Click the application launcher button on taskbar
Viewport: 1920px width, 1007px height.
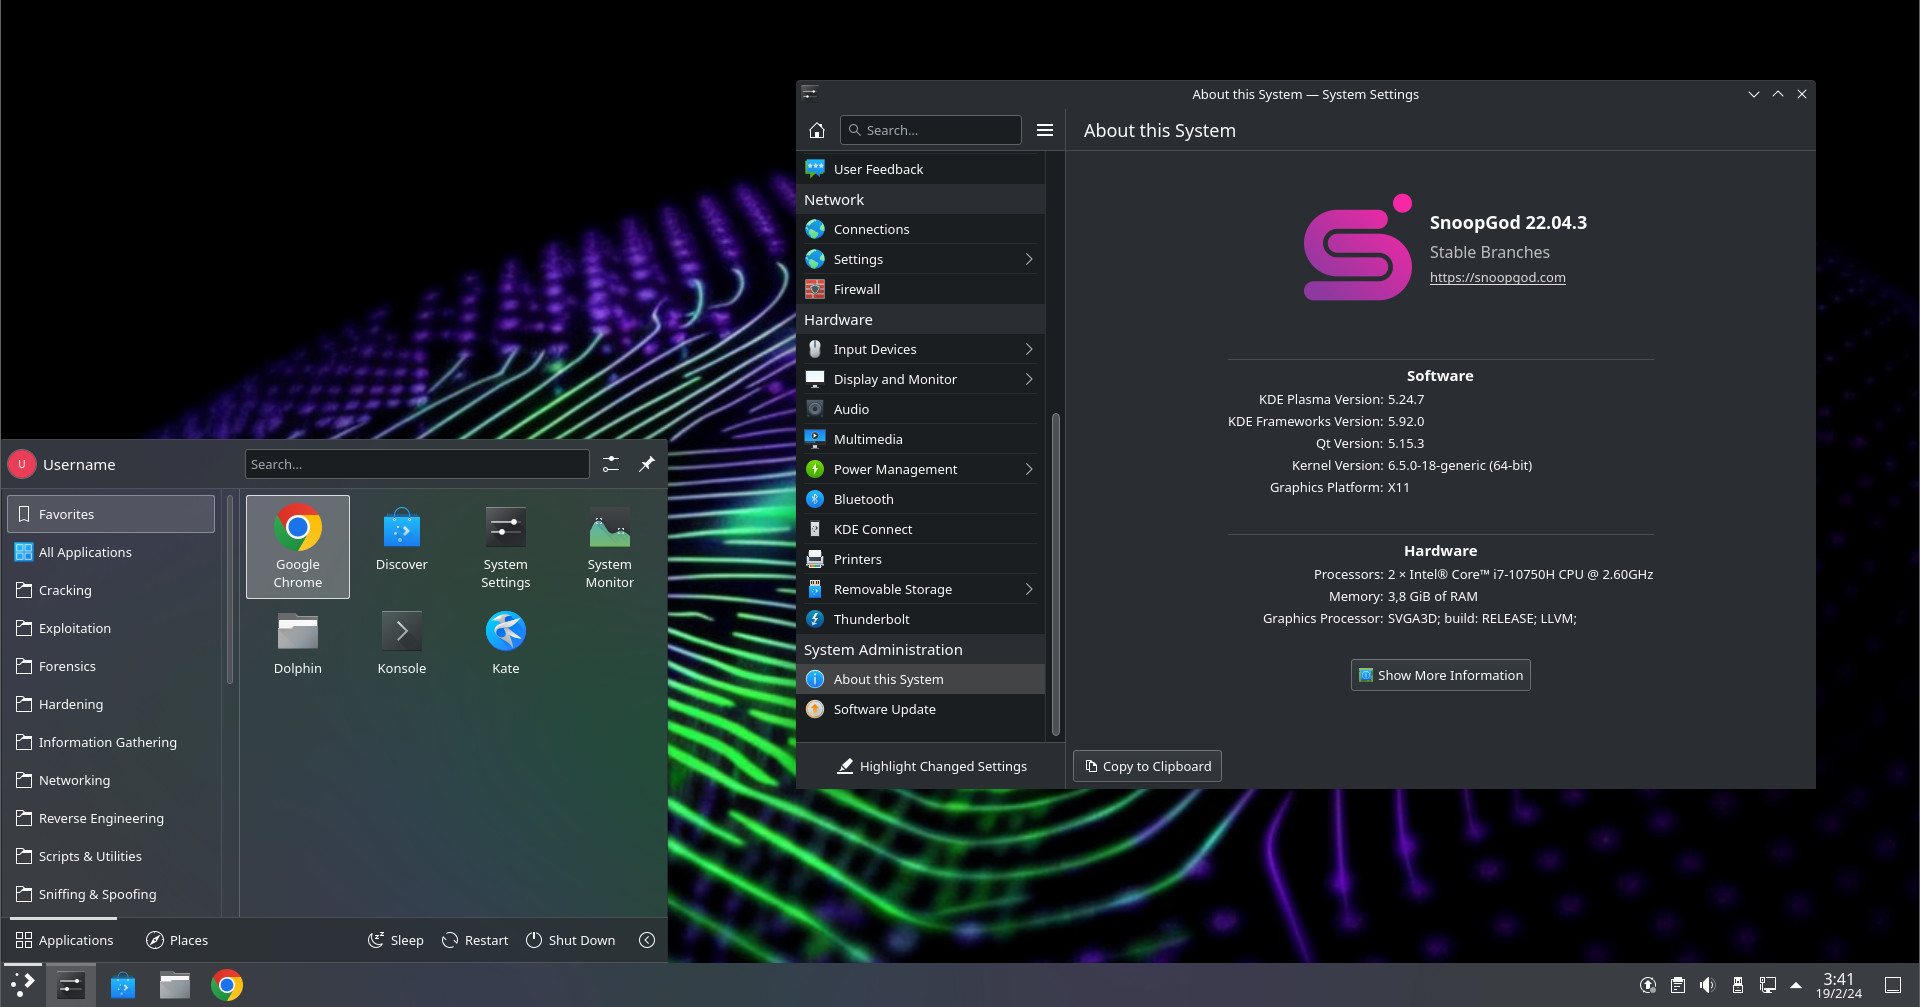pyautogui.click(x=23, y=985)
